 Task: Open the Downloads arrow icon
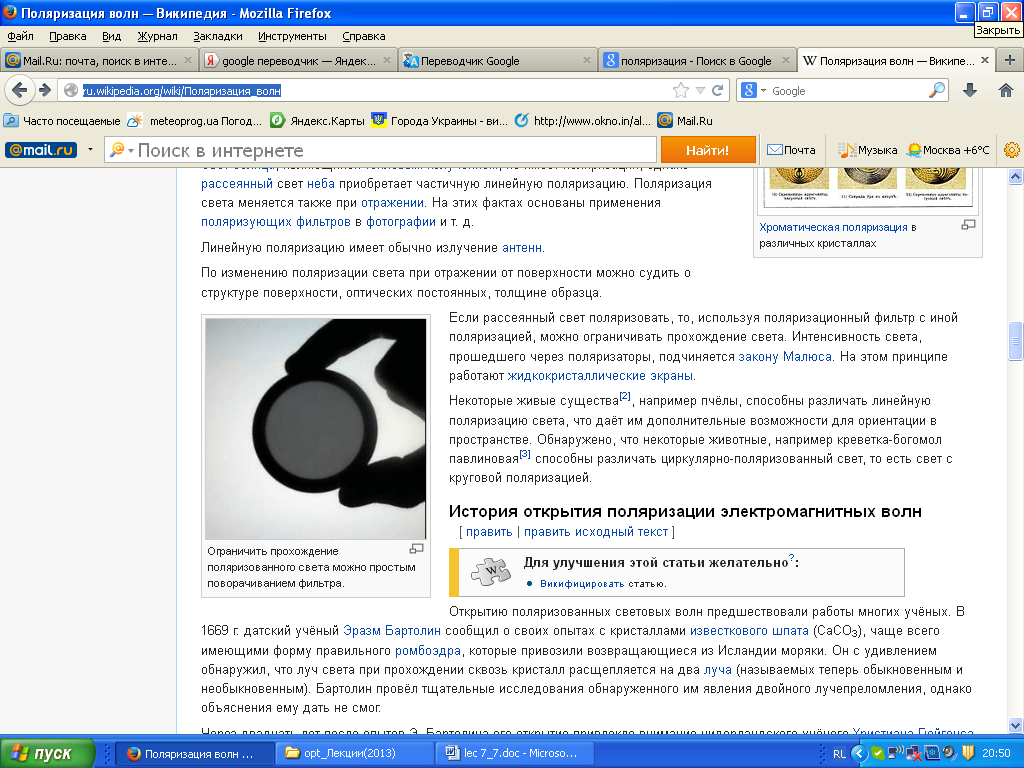point(970,90)
